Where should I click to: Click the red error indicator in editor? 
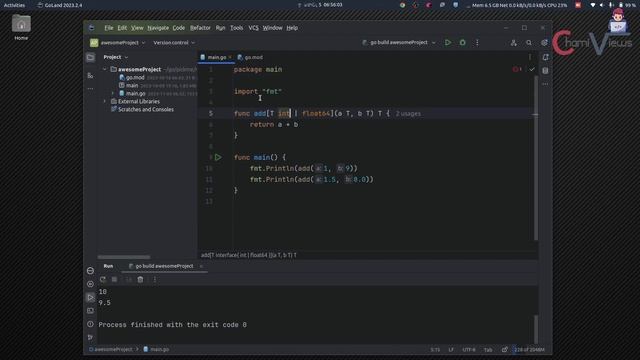[517, 69]
